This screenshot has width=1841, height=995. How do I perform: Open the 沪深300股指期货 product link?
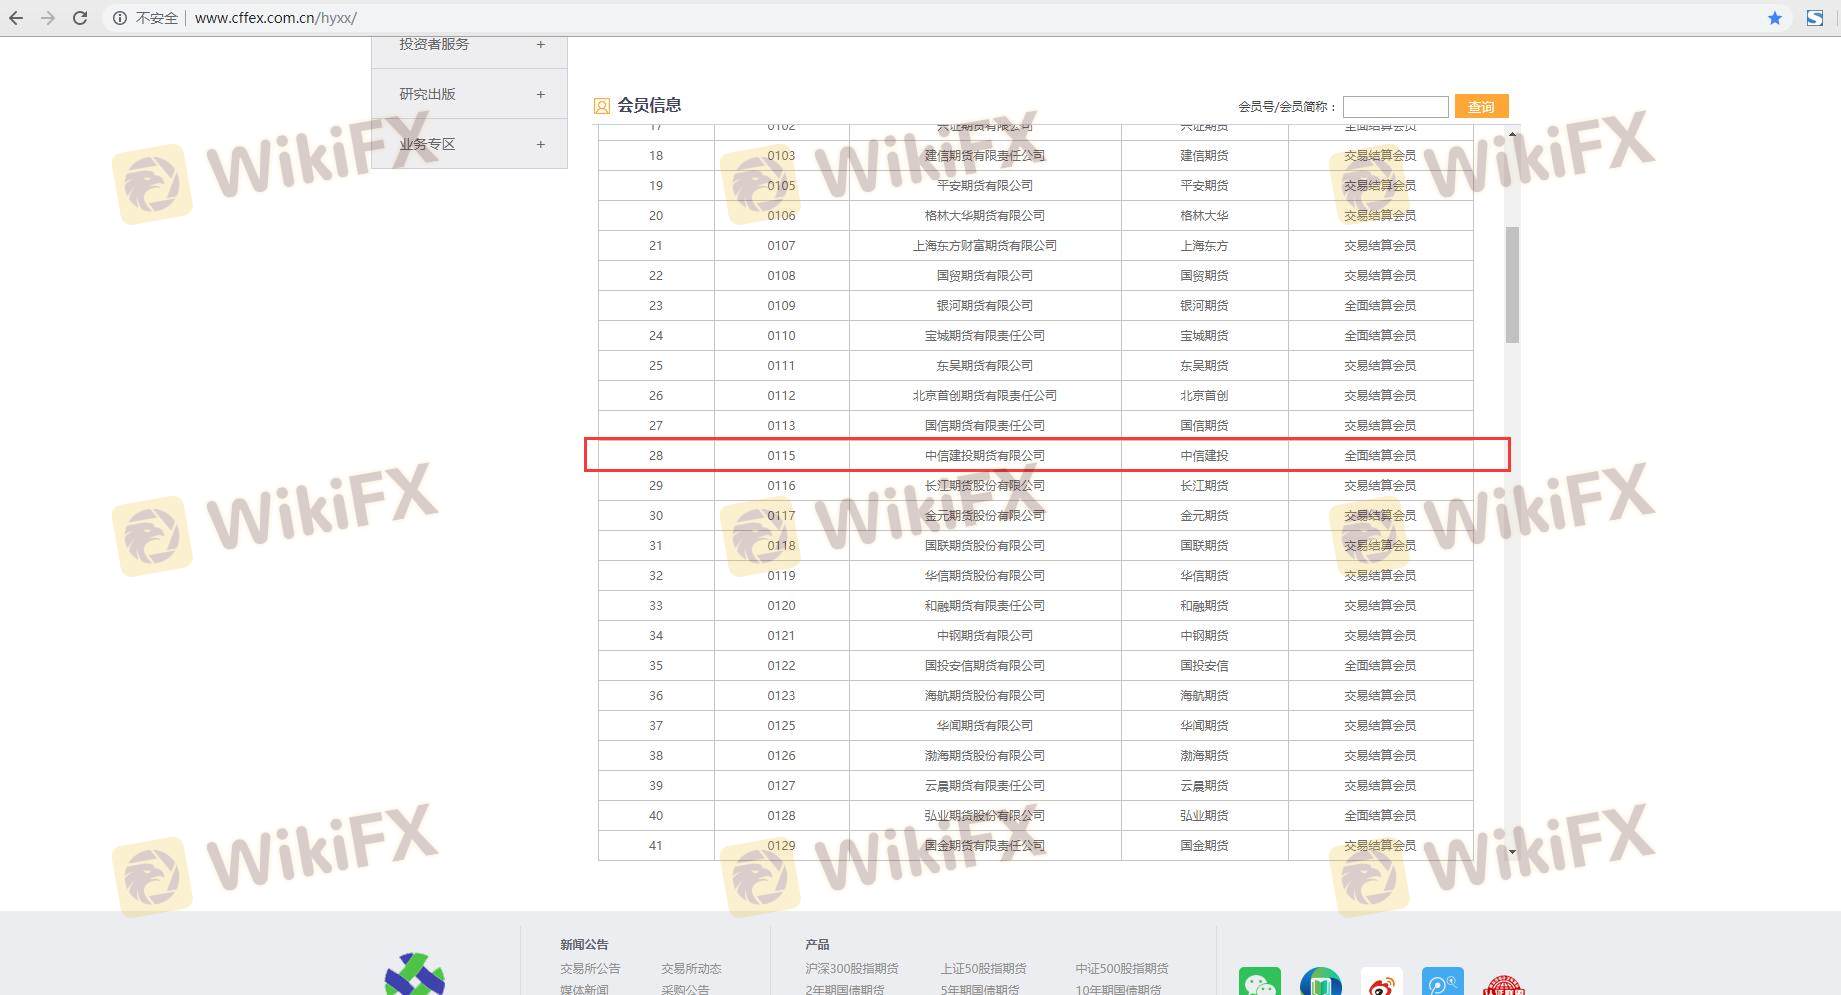click(851, 968)
